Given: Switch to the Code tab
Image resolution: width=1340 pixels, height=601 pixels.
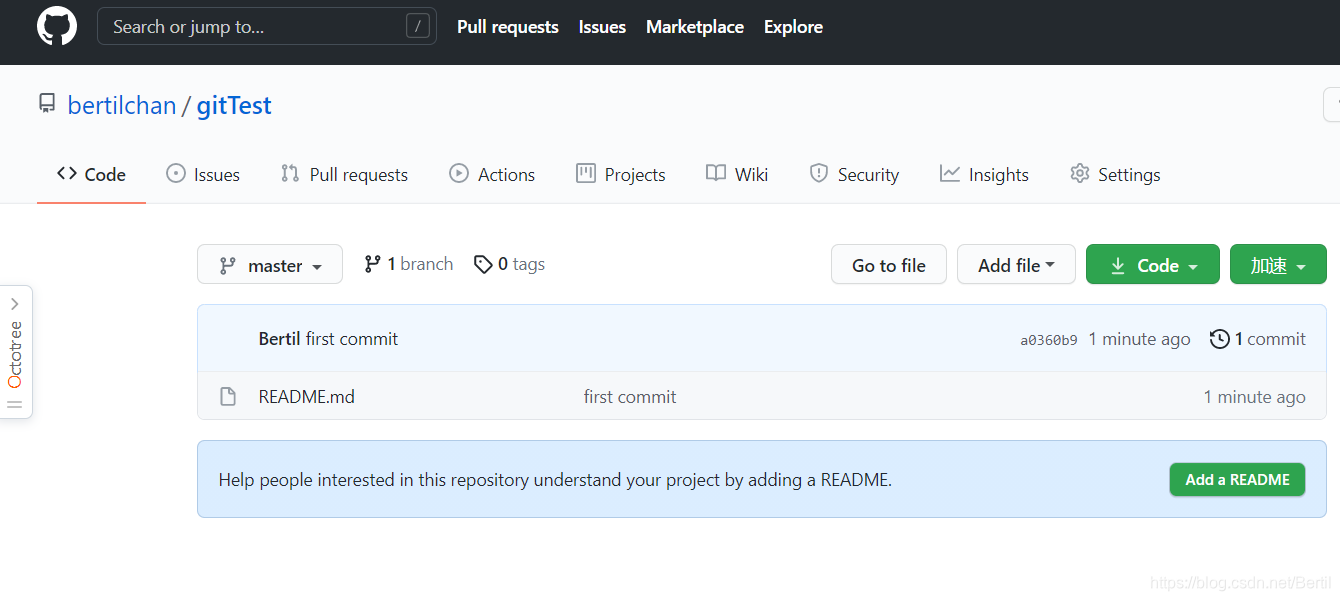Looking at the screenshot, I should [91, 174].
